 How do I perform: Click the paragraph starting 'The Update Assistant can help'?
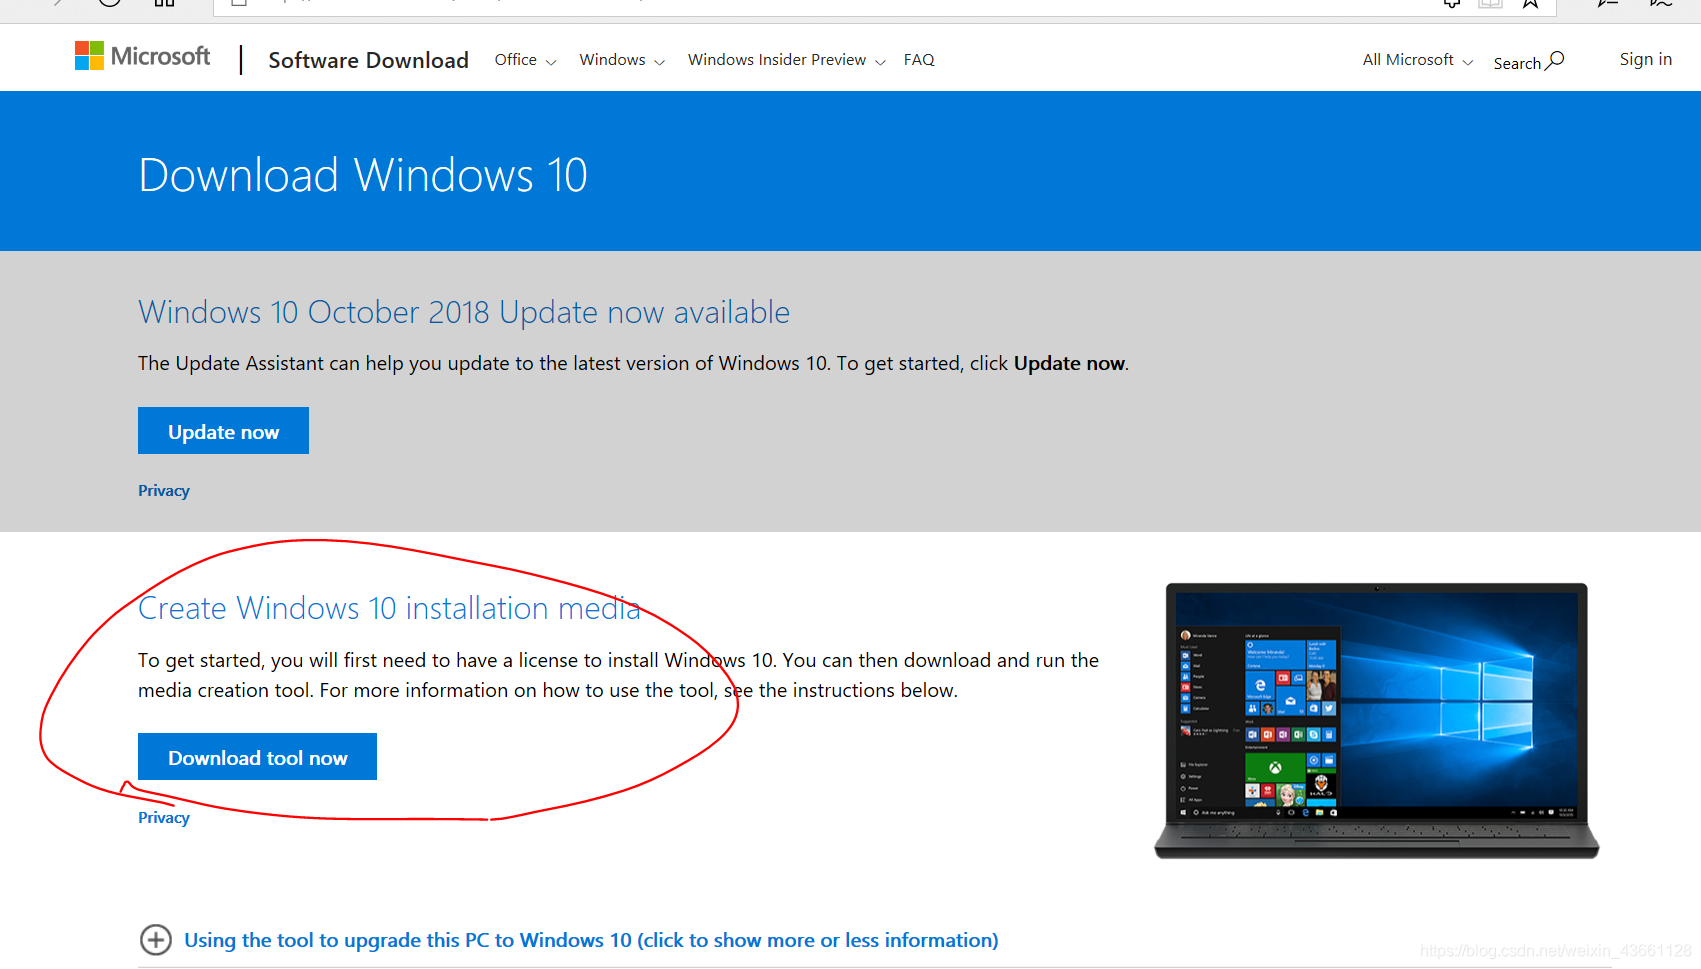coord(633,363)
